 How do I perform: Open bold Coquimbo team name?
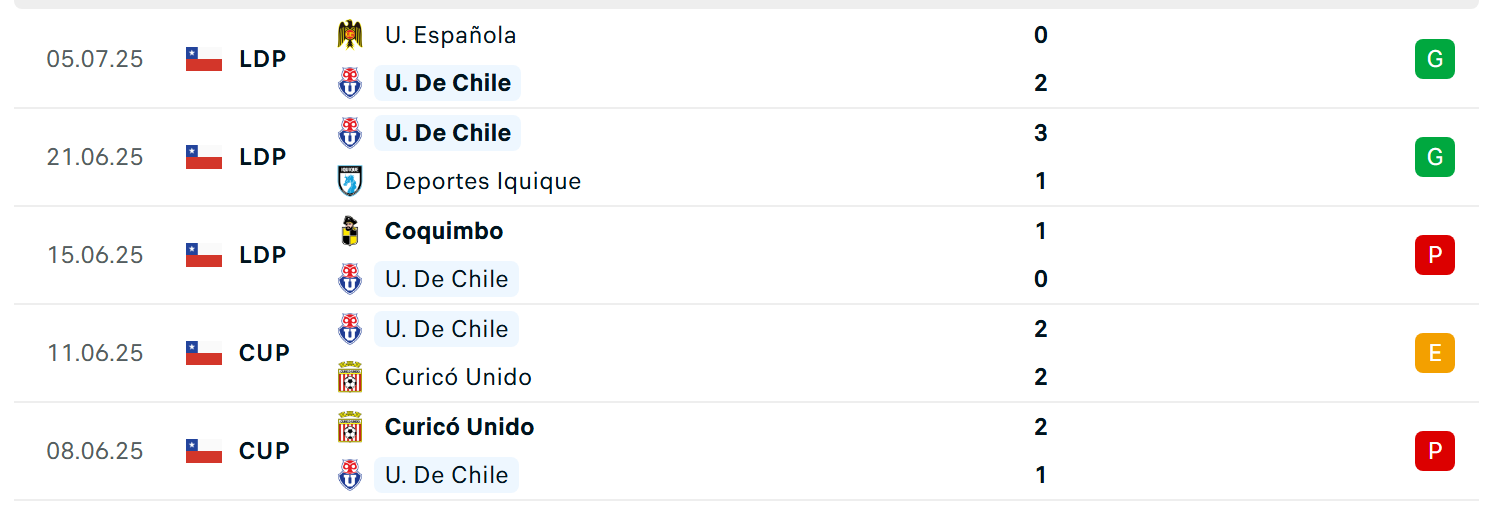tap(444, 231)
